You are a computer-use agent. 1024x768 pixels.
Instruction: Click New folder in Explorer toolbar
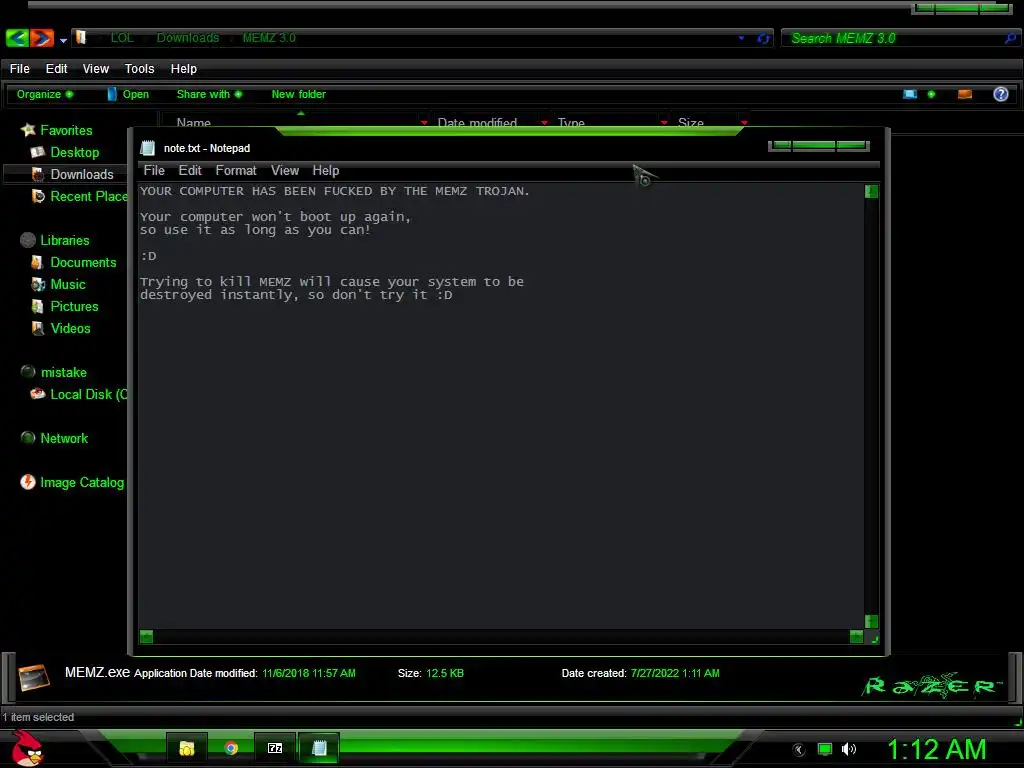click(298, 94)
